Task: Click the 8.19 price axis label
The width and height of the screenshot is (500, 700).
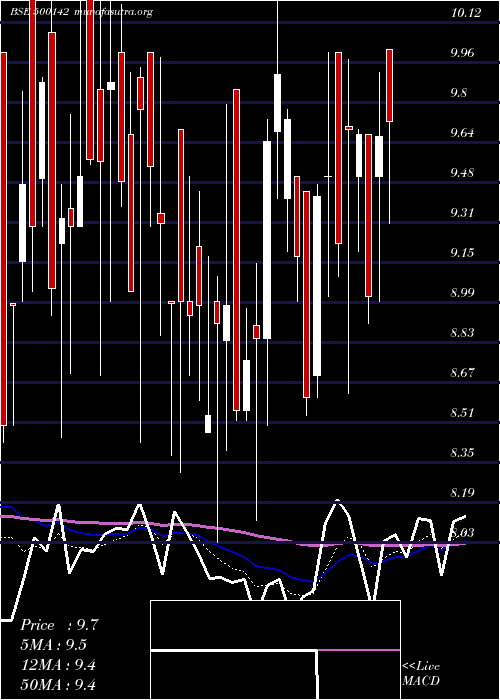Action: pyautogui.click(x=462, y=492)
